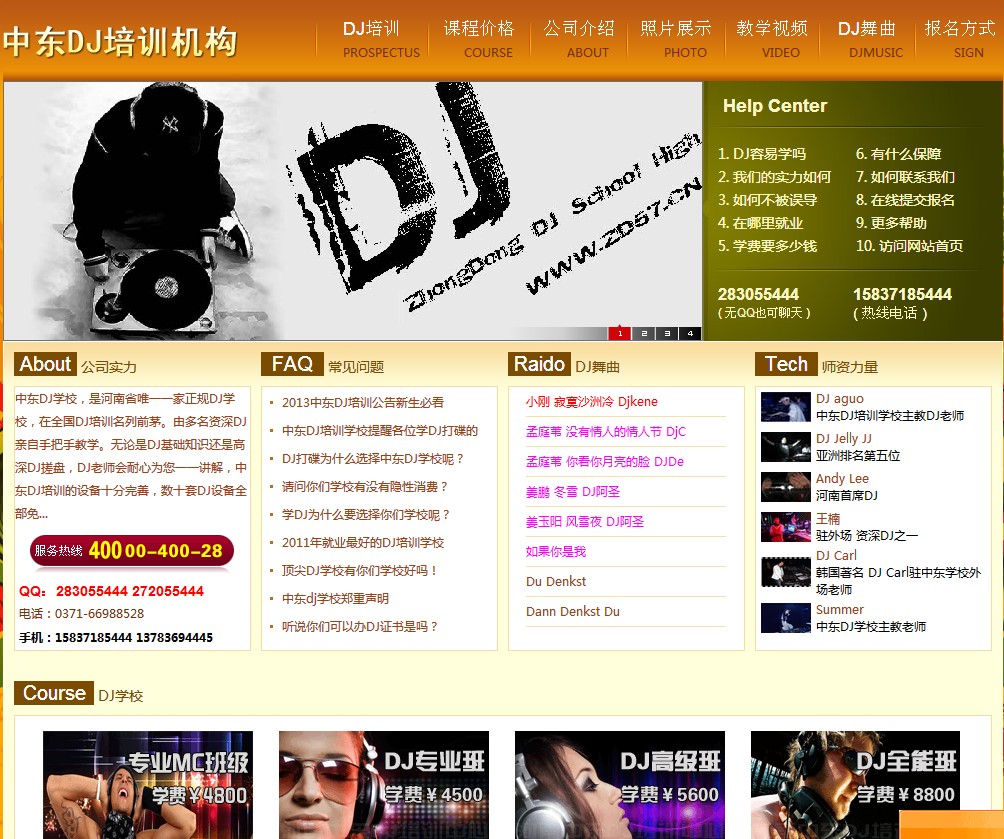
Task: Click Summer teacher thumbnail
Action: (785, 618)
